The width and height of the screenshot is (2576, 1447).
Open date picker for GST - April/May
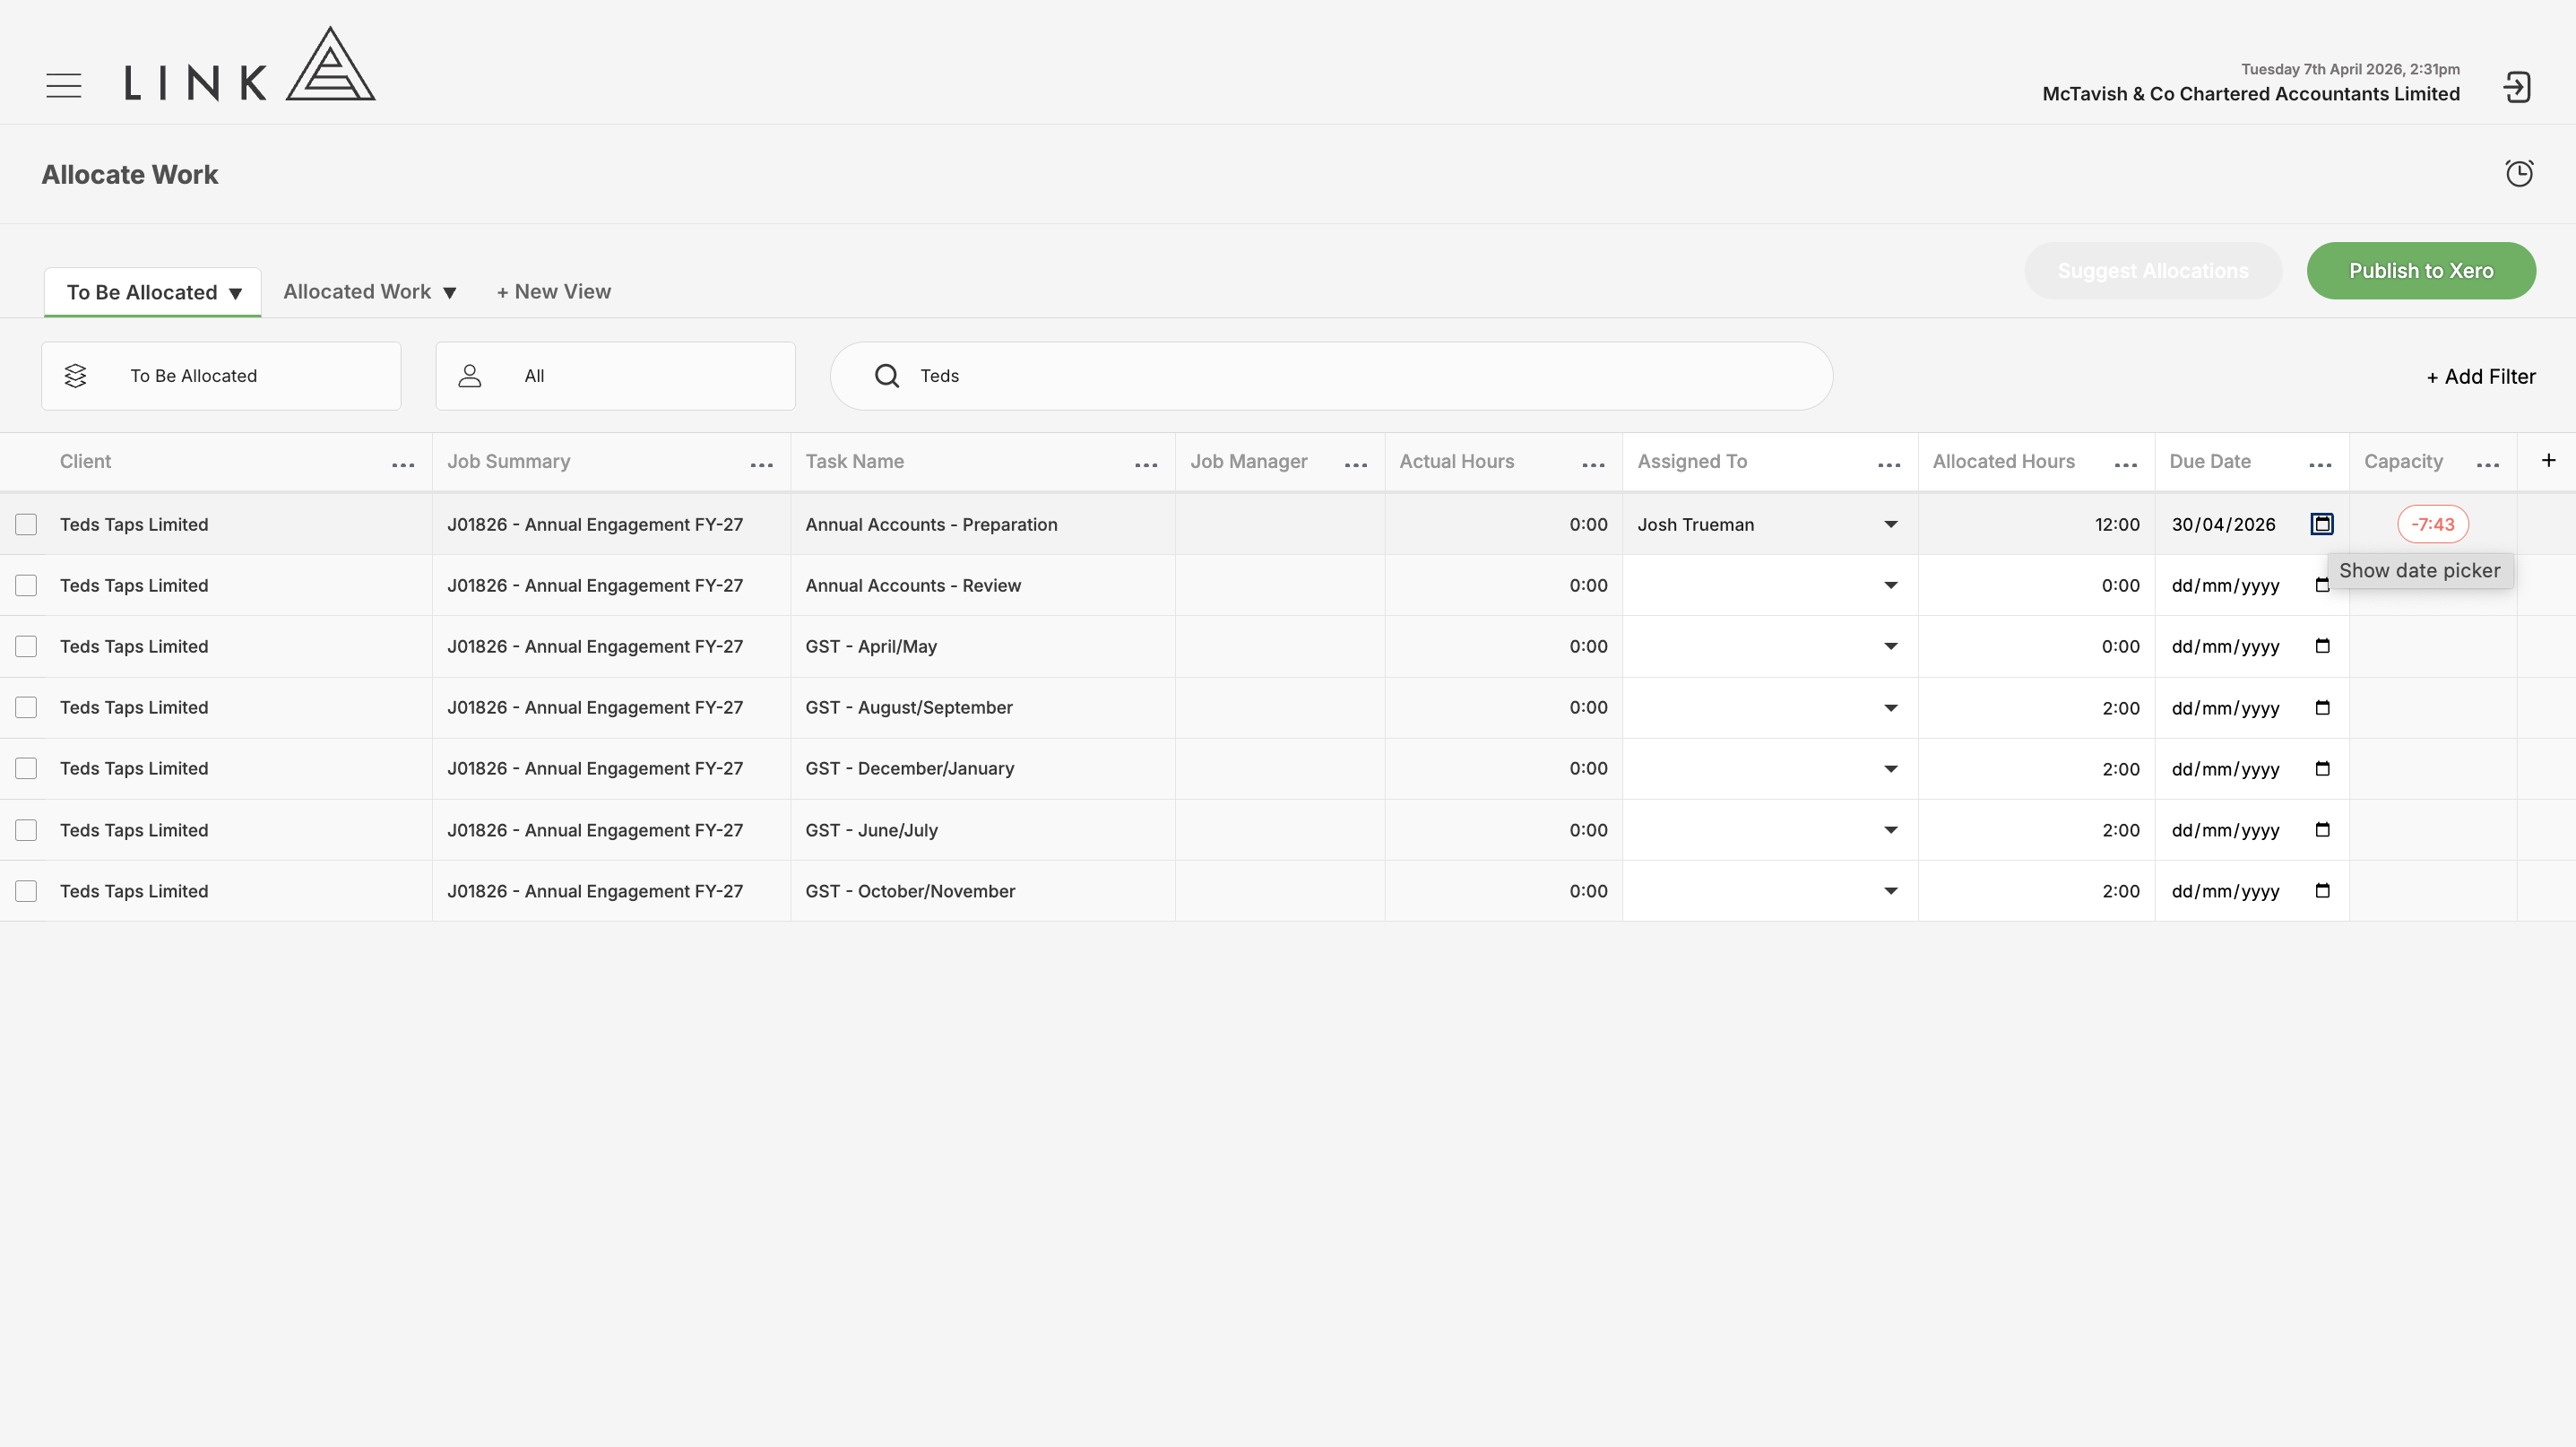pyautogui.click(x=2323, y=646)
